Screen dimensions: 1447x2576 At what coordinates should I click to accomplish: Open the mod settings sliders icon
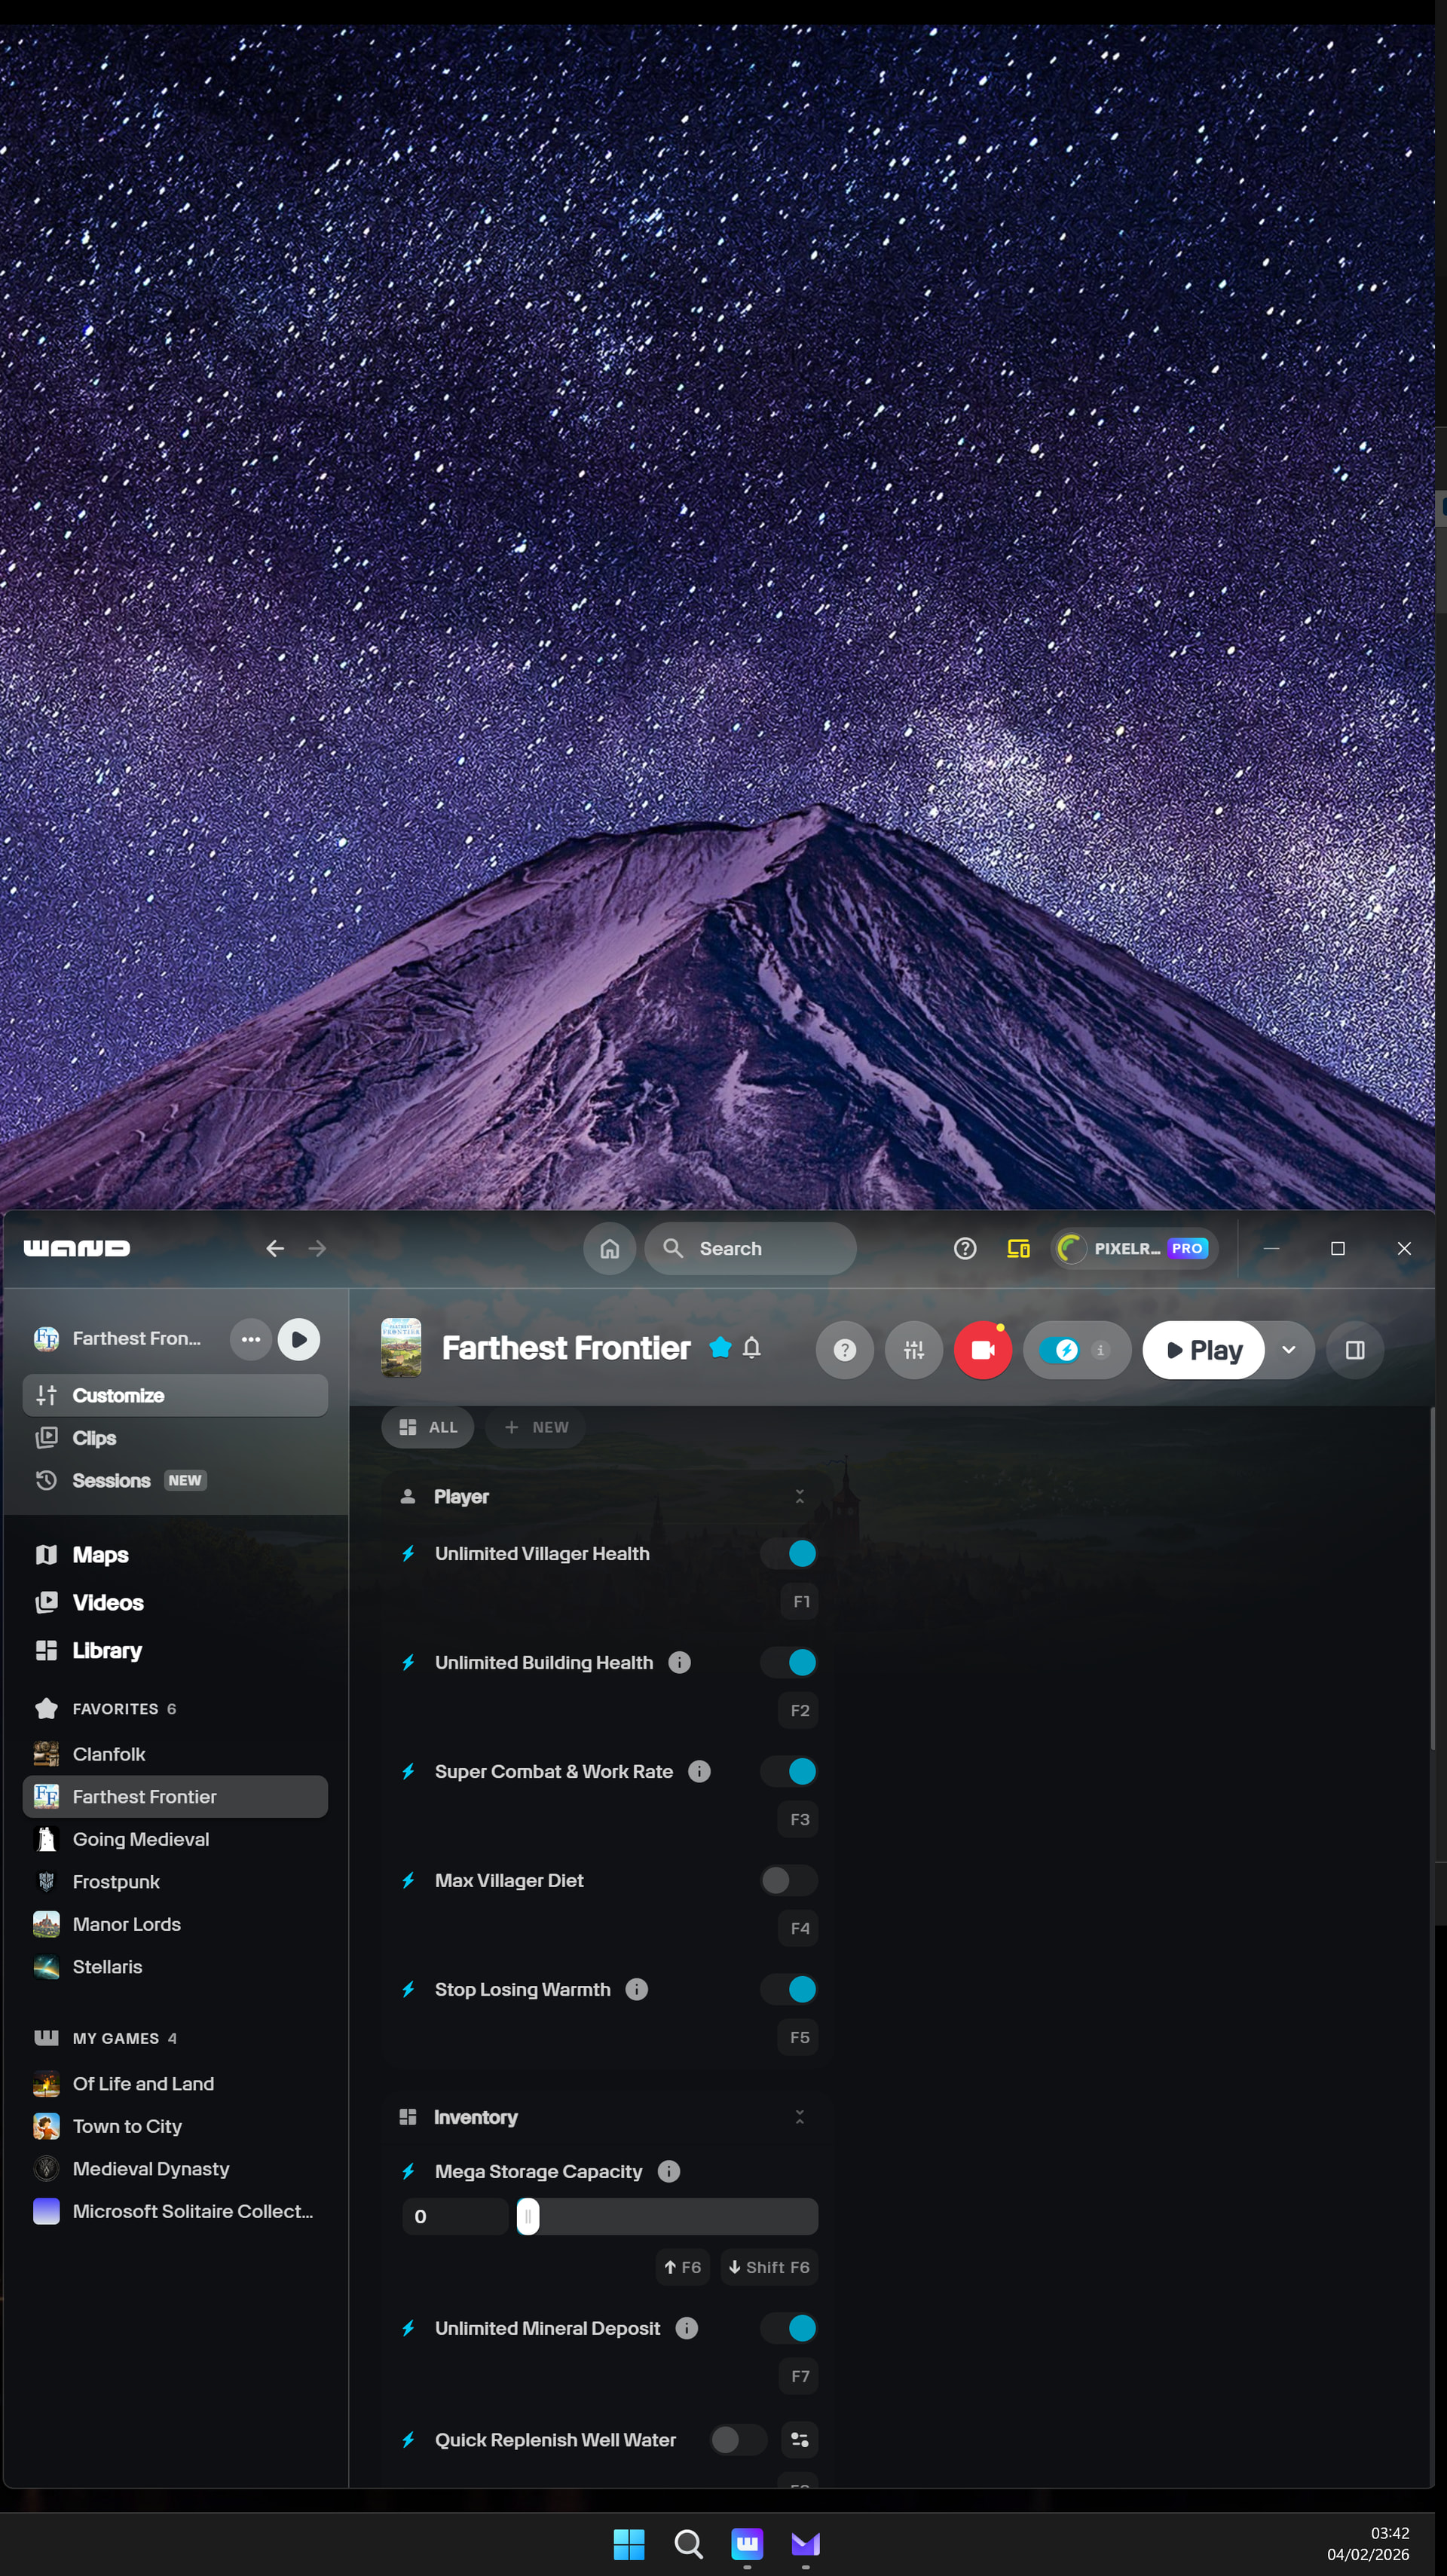click(x=913, y=1350)
